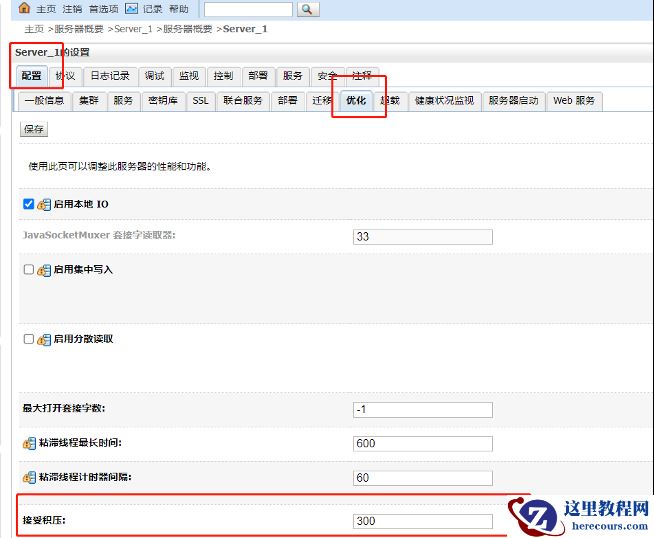654x538 pixels.
Task: Open the 联合服务 sub-tab
Action: (243, 101)
